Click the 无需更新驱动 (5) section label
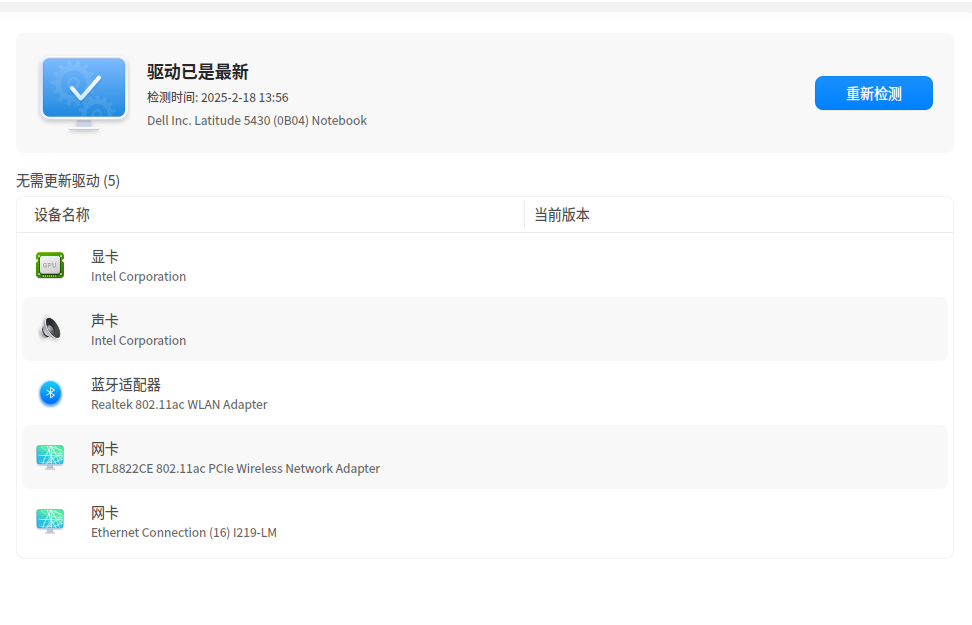The image size is (972, 625). point(68,181)
